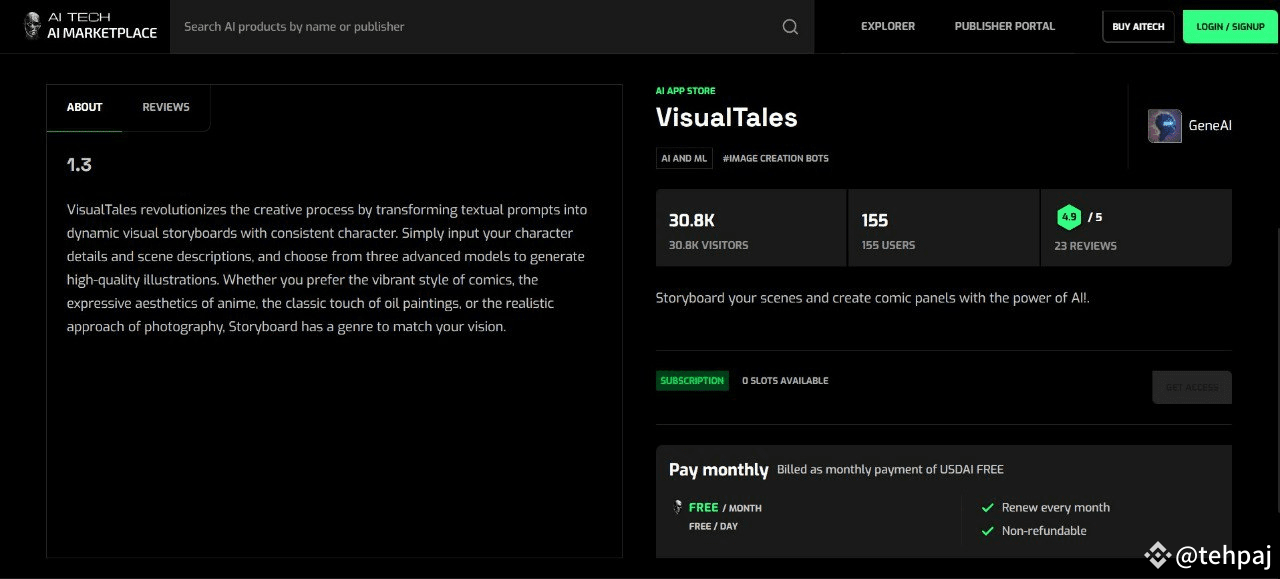The width and height of the screenshot is (1280, 579).
Task: Click the Binance logo icon in watermark
Action: pyautogui.click(x=1157, y=555)
